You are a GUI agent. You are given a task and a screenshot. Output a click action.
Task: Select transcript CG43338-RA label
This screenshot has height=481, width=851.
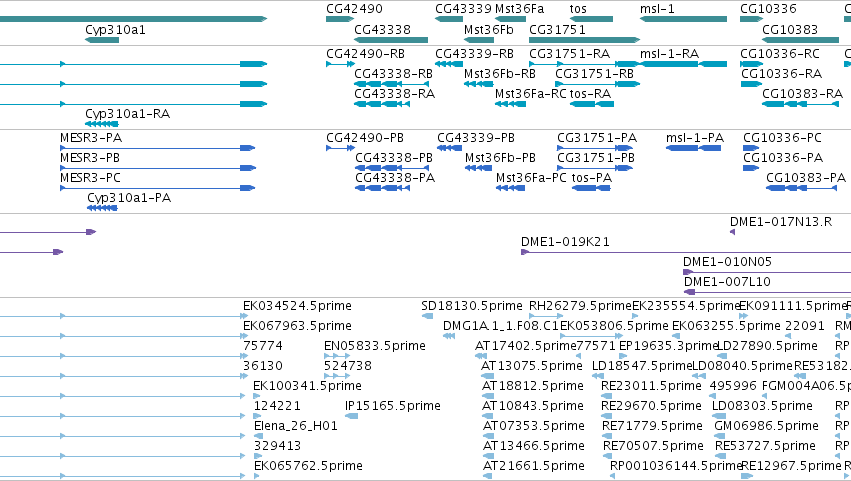395,94
